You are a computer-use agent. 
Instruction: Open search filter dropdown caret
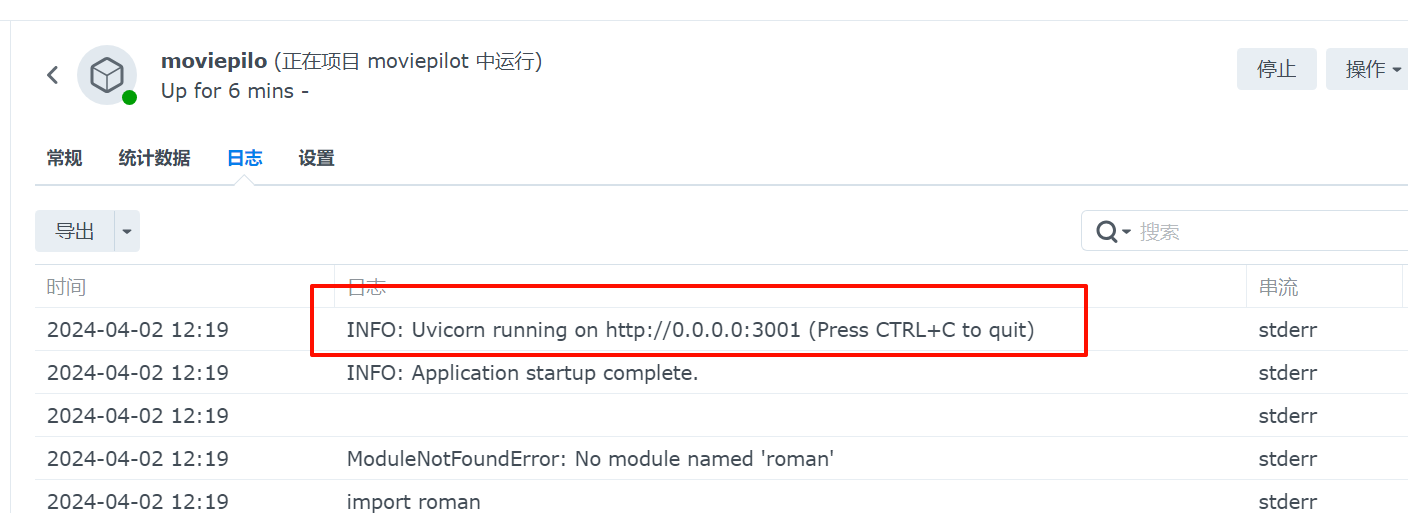pyautogui.click(x=1126, y=232)
